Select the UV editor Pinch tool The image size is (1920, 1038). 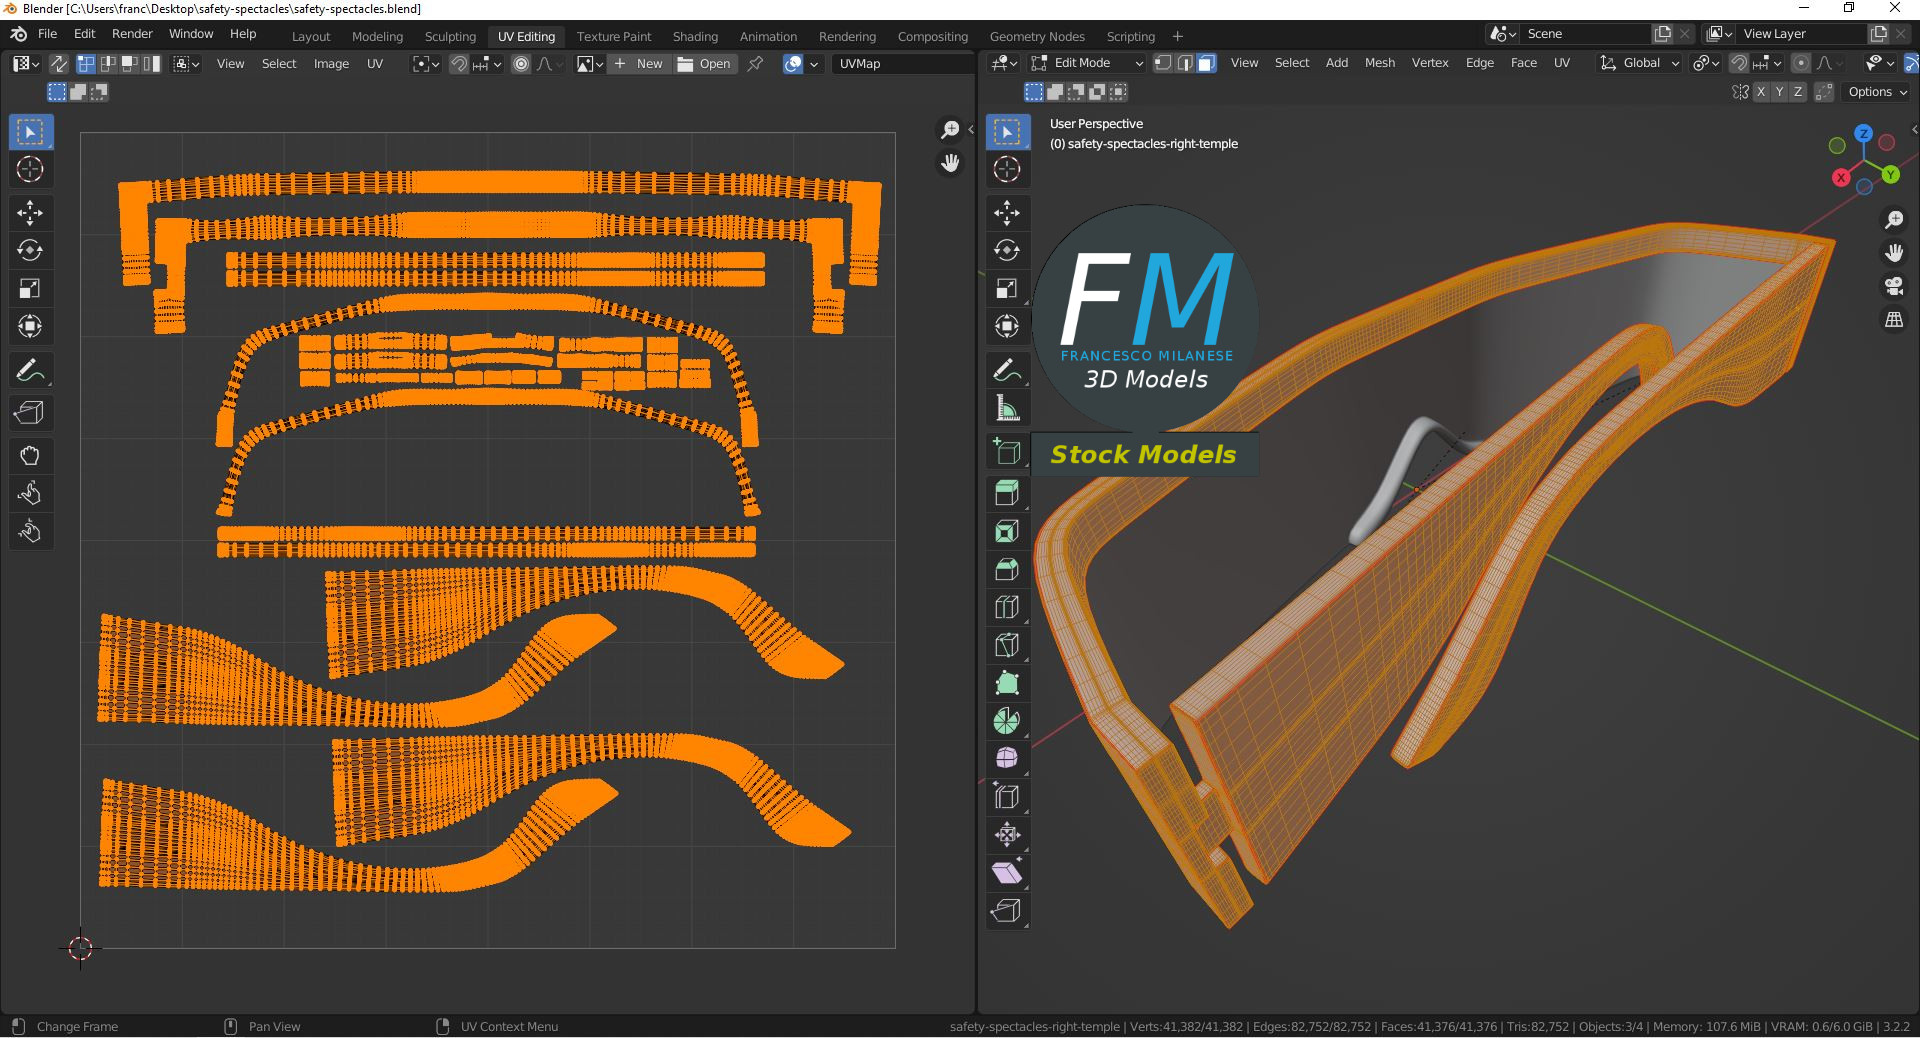pyautogui.click(x=30, y=531)
